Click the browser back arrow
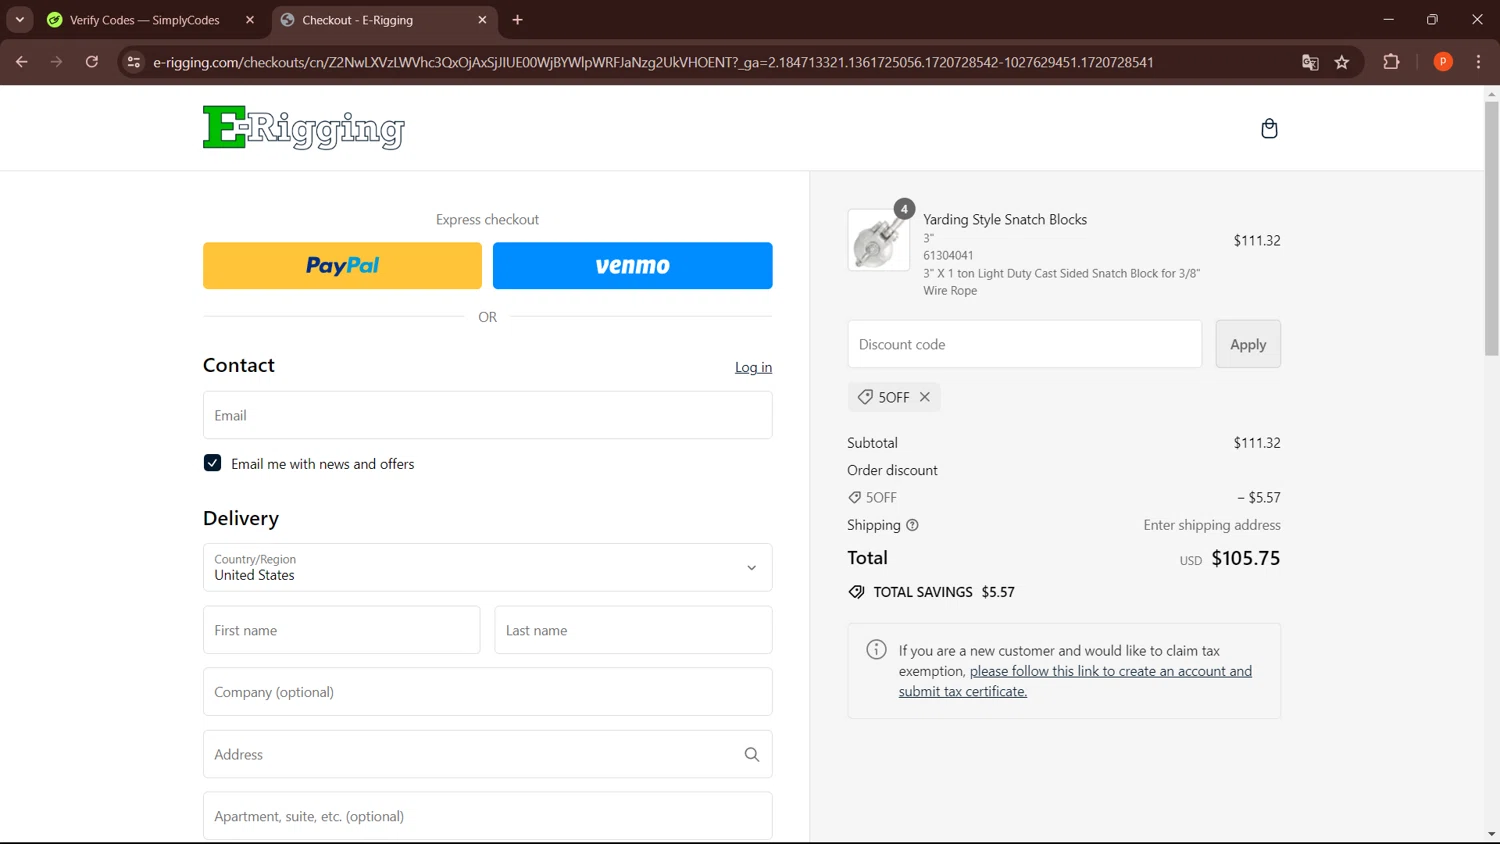 (x=22, y=62)
